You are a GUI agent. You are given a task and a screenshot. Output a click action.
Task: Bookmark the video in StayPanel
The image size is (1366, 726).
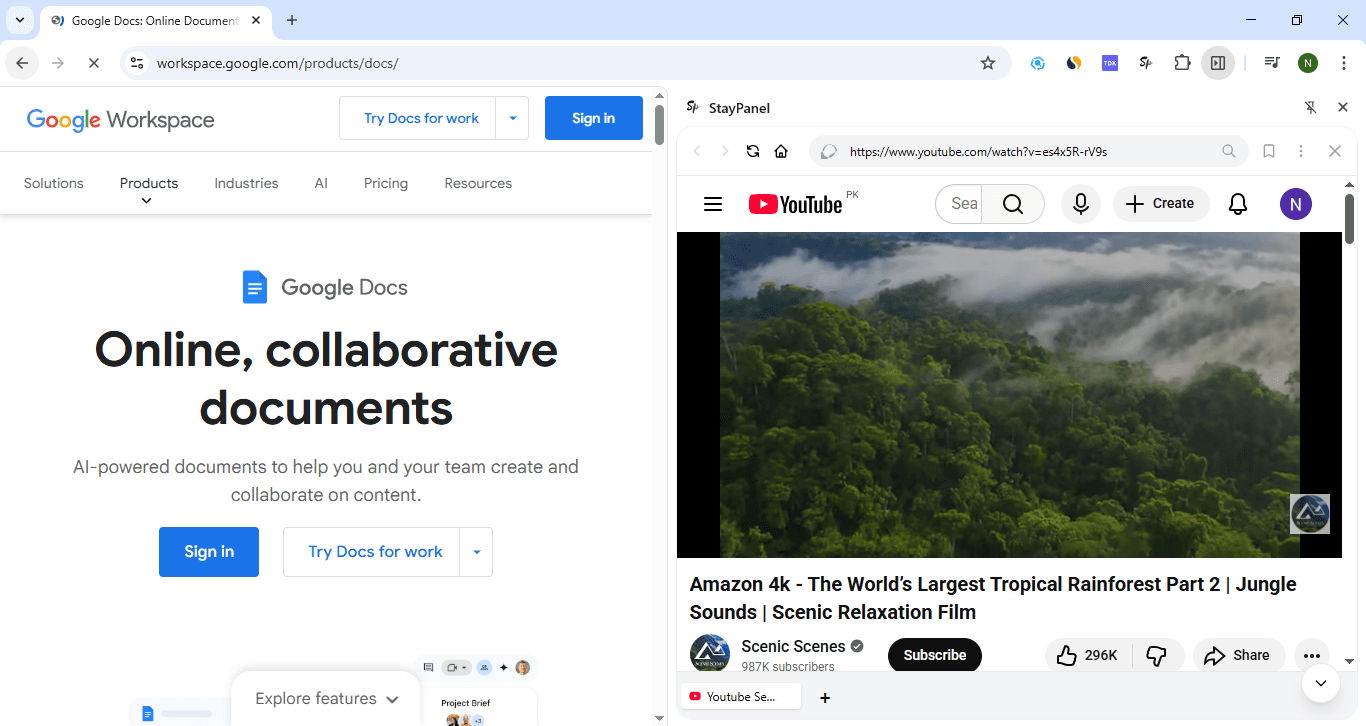1269,151
